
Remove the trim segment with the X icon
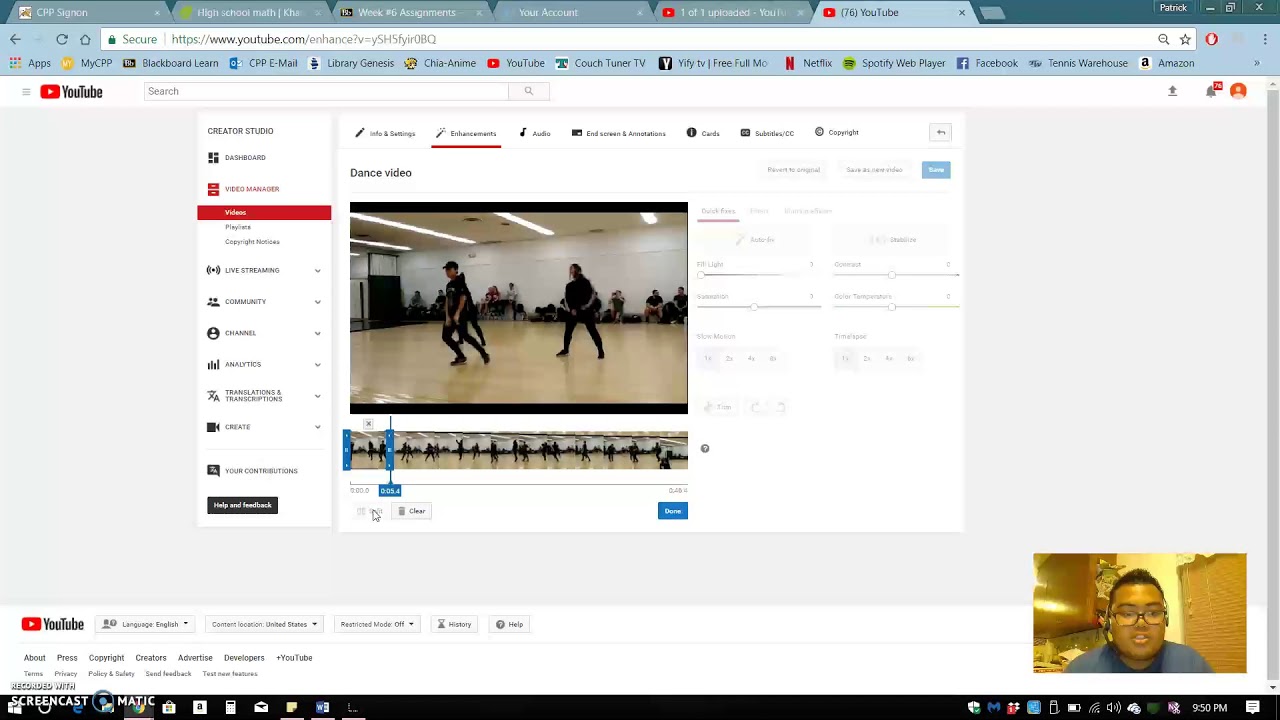368,424
